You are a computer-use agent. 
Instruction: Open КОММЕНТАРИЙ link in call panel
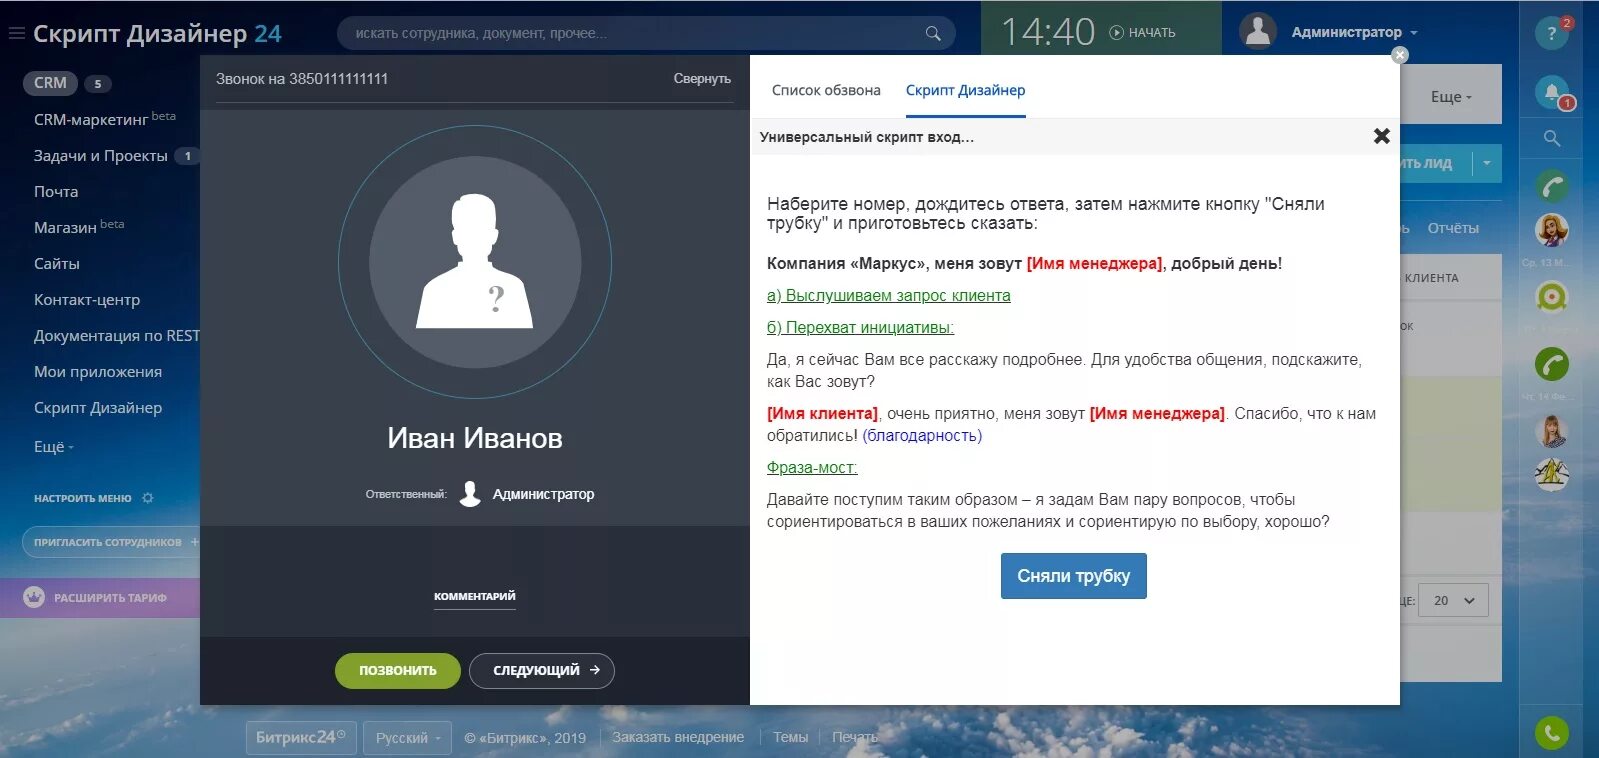[475, 597]
